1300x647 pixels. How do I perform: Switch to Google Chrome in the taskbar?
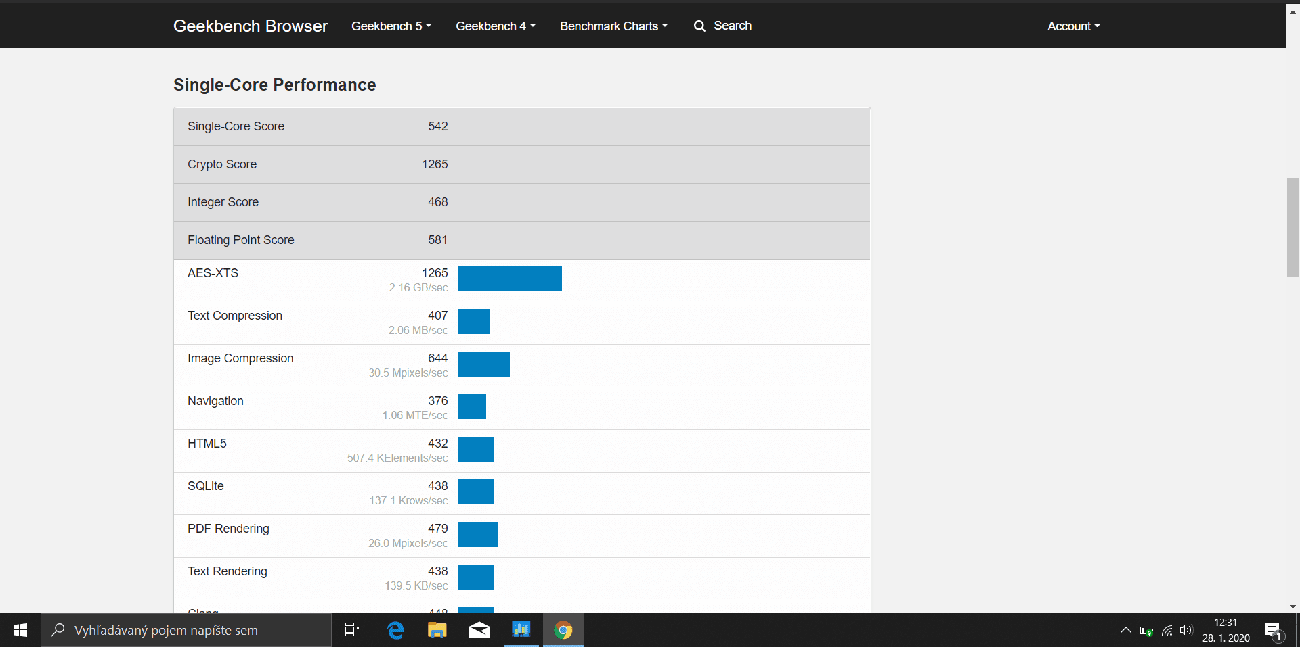tap(563, 630)
